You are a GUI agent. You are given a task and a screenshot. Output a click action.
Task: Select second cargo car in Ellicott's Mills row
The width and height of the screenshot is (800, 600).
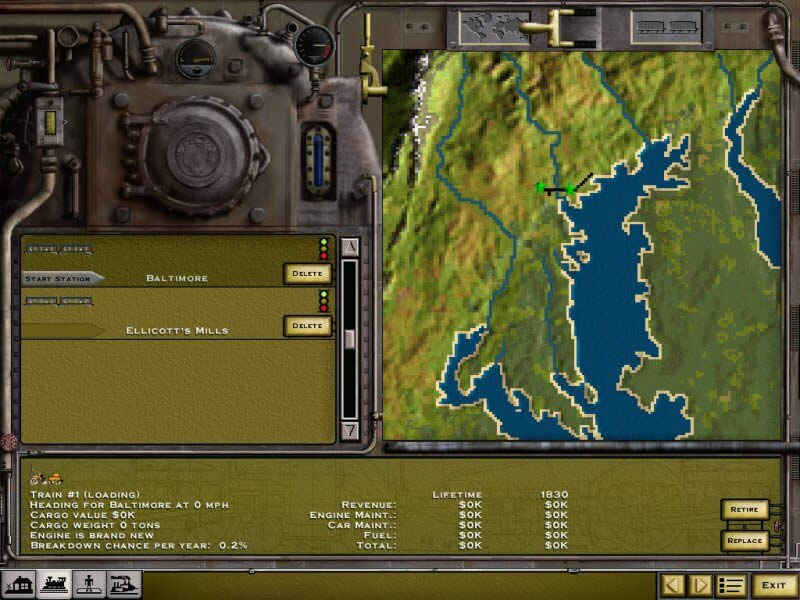[76, 301]
